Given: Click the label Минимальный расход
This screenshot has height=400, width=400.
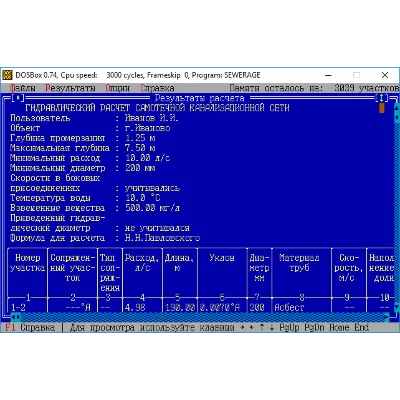Looking at the screenshot, I should click(x=55, y=158).
